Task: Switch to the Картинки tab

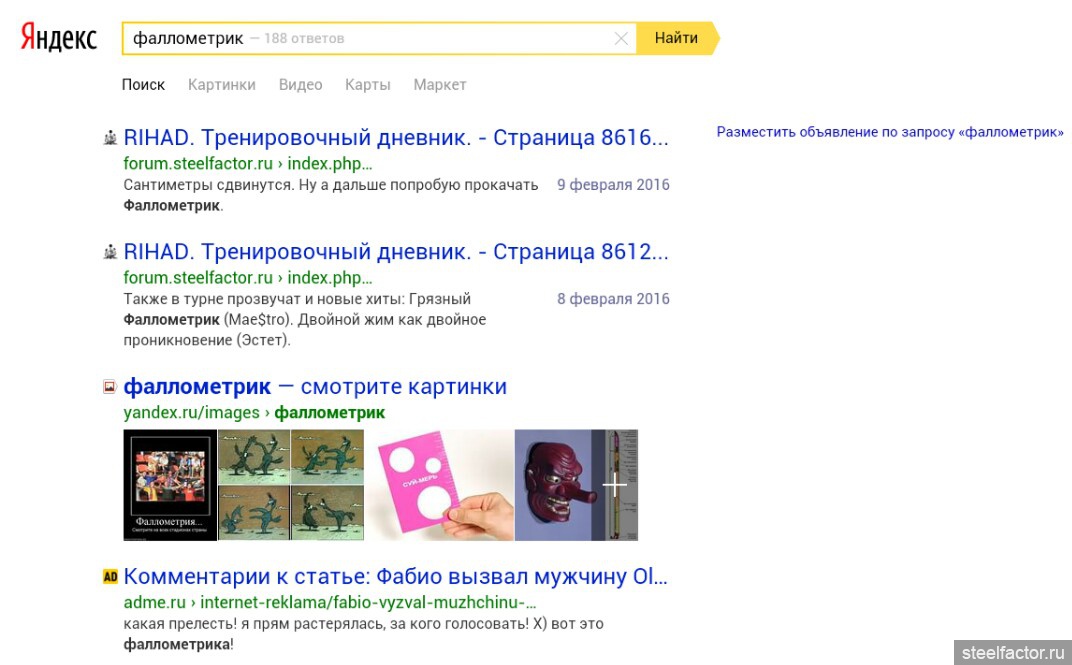Action: pyautogui.click(x=222, y=85)
